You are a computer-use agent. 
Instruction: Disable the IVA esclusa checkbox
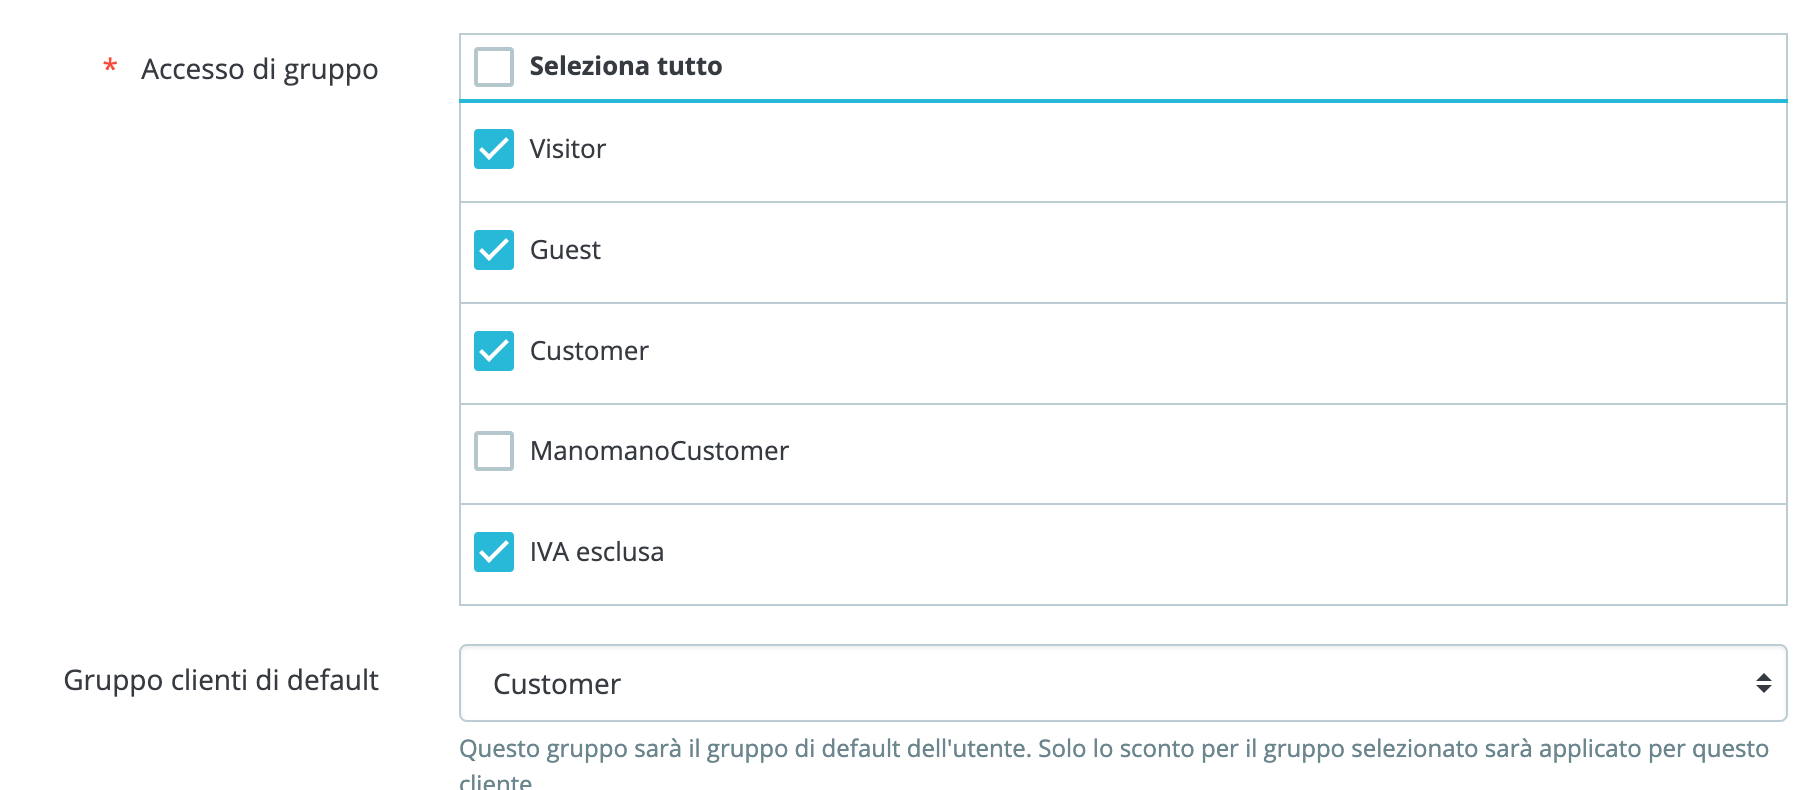494,552
